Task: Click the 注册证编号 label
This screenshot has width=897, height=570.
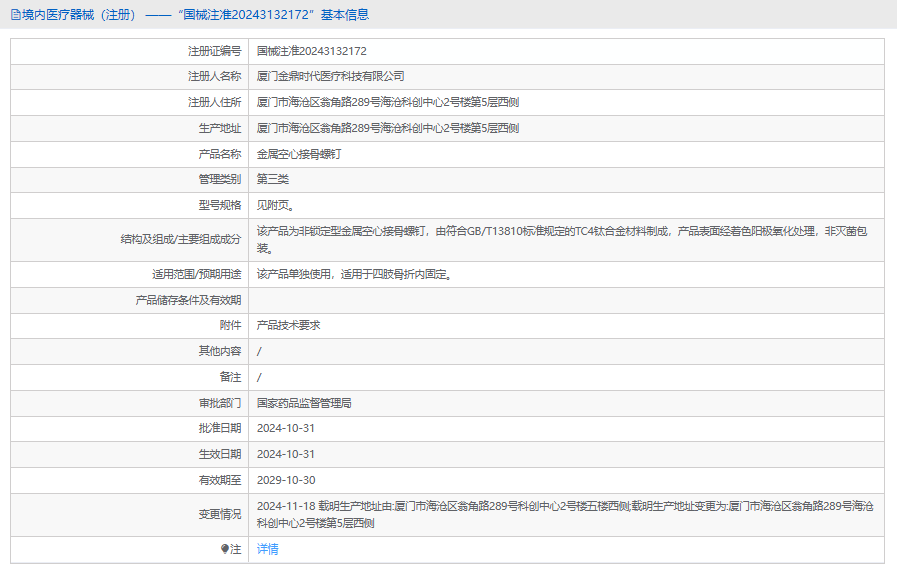Action: (215, 52)
